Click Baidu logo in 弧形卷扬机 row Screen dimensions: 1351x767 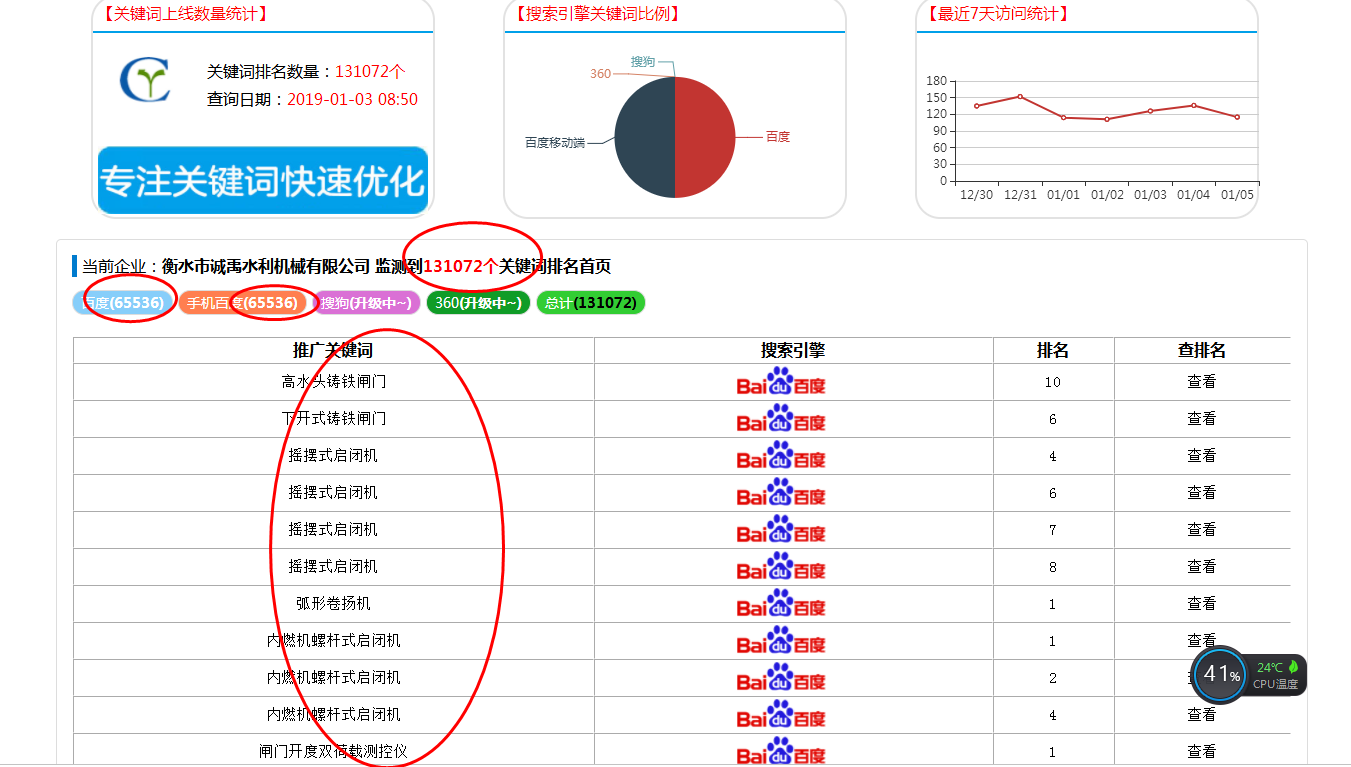781,604
